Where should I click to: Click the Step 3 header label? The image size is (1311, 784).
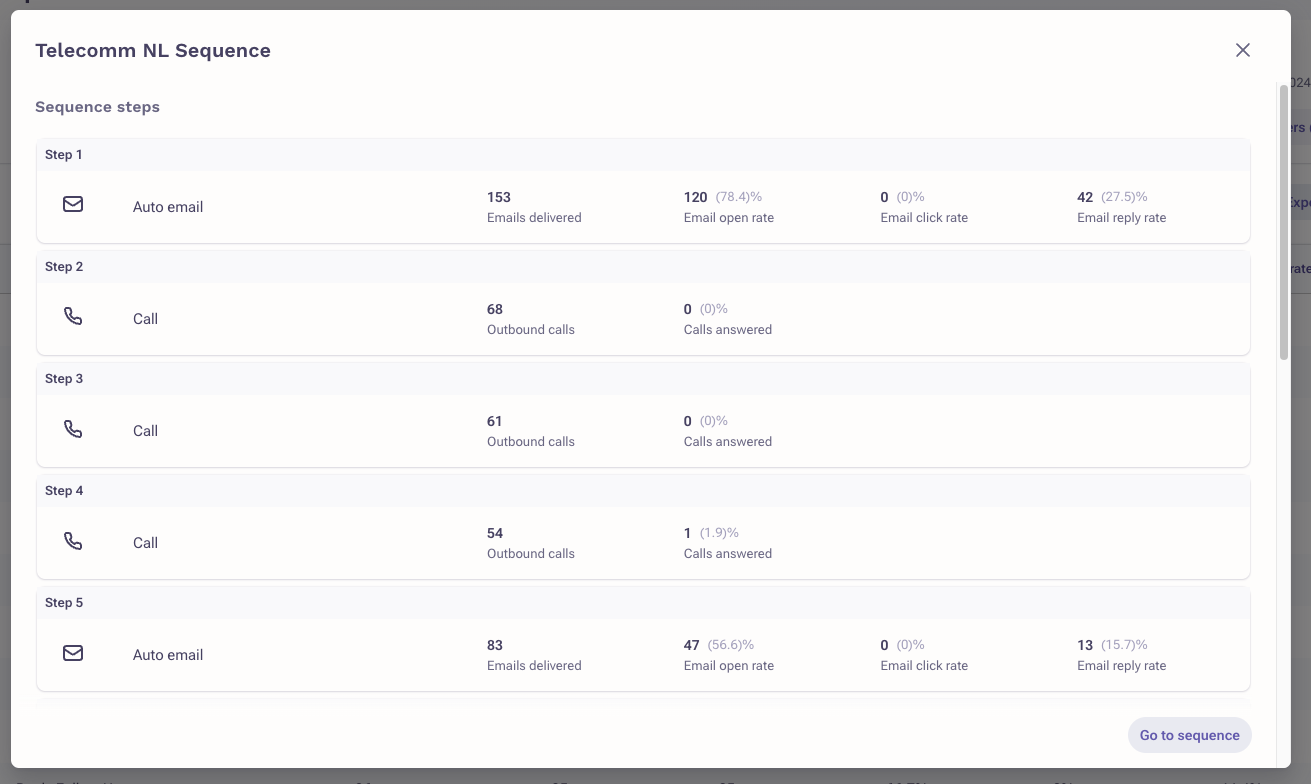(x=64, y=379)
